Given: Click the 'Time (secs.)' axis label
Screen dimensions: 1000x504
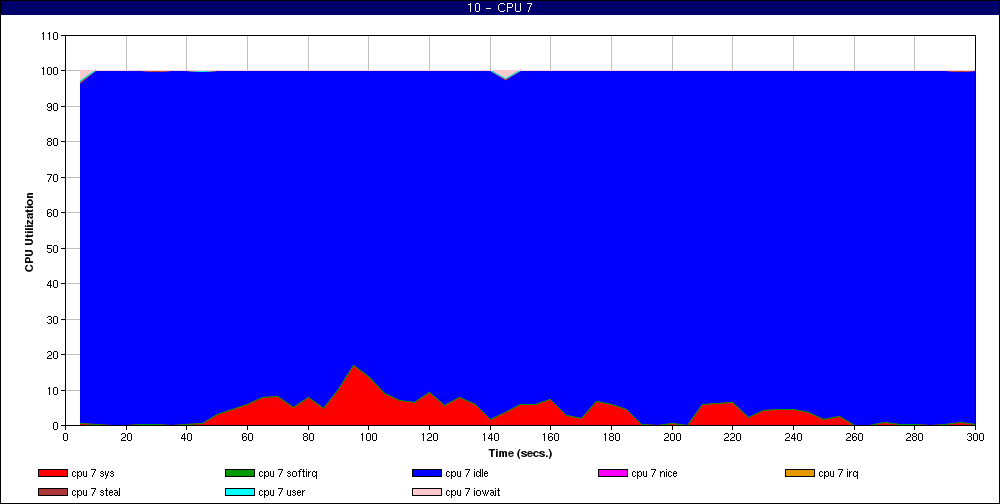Looking at the screenshot, I should 520,454.
